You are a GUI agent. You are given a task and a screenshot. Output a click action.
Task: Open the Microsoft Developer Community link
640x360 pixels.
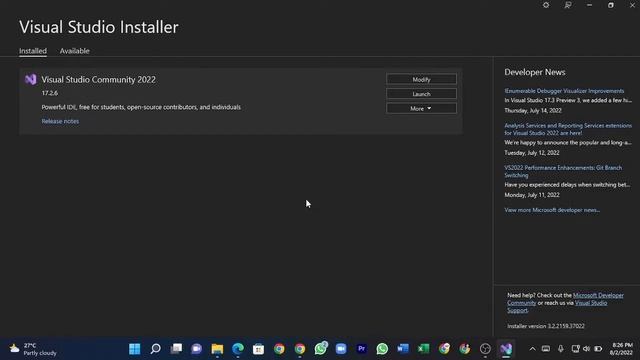click(x=565, y=299)
